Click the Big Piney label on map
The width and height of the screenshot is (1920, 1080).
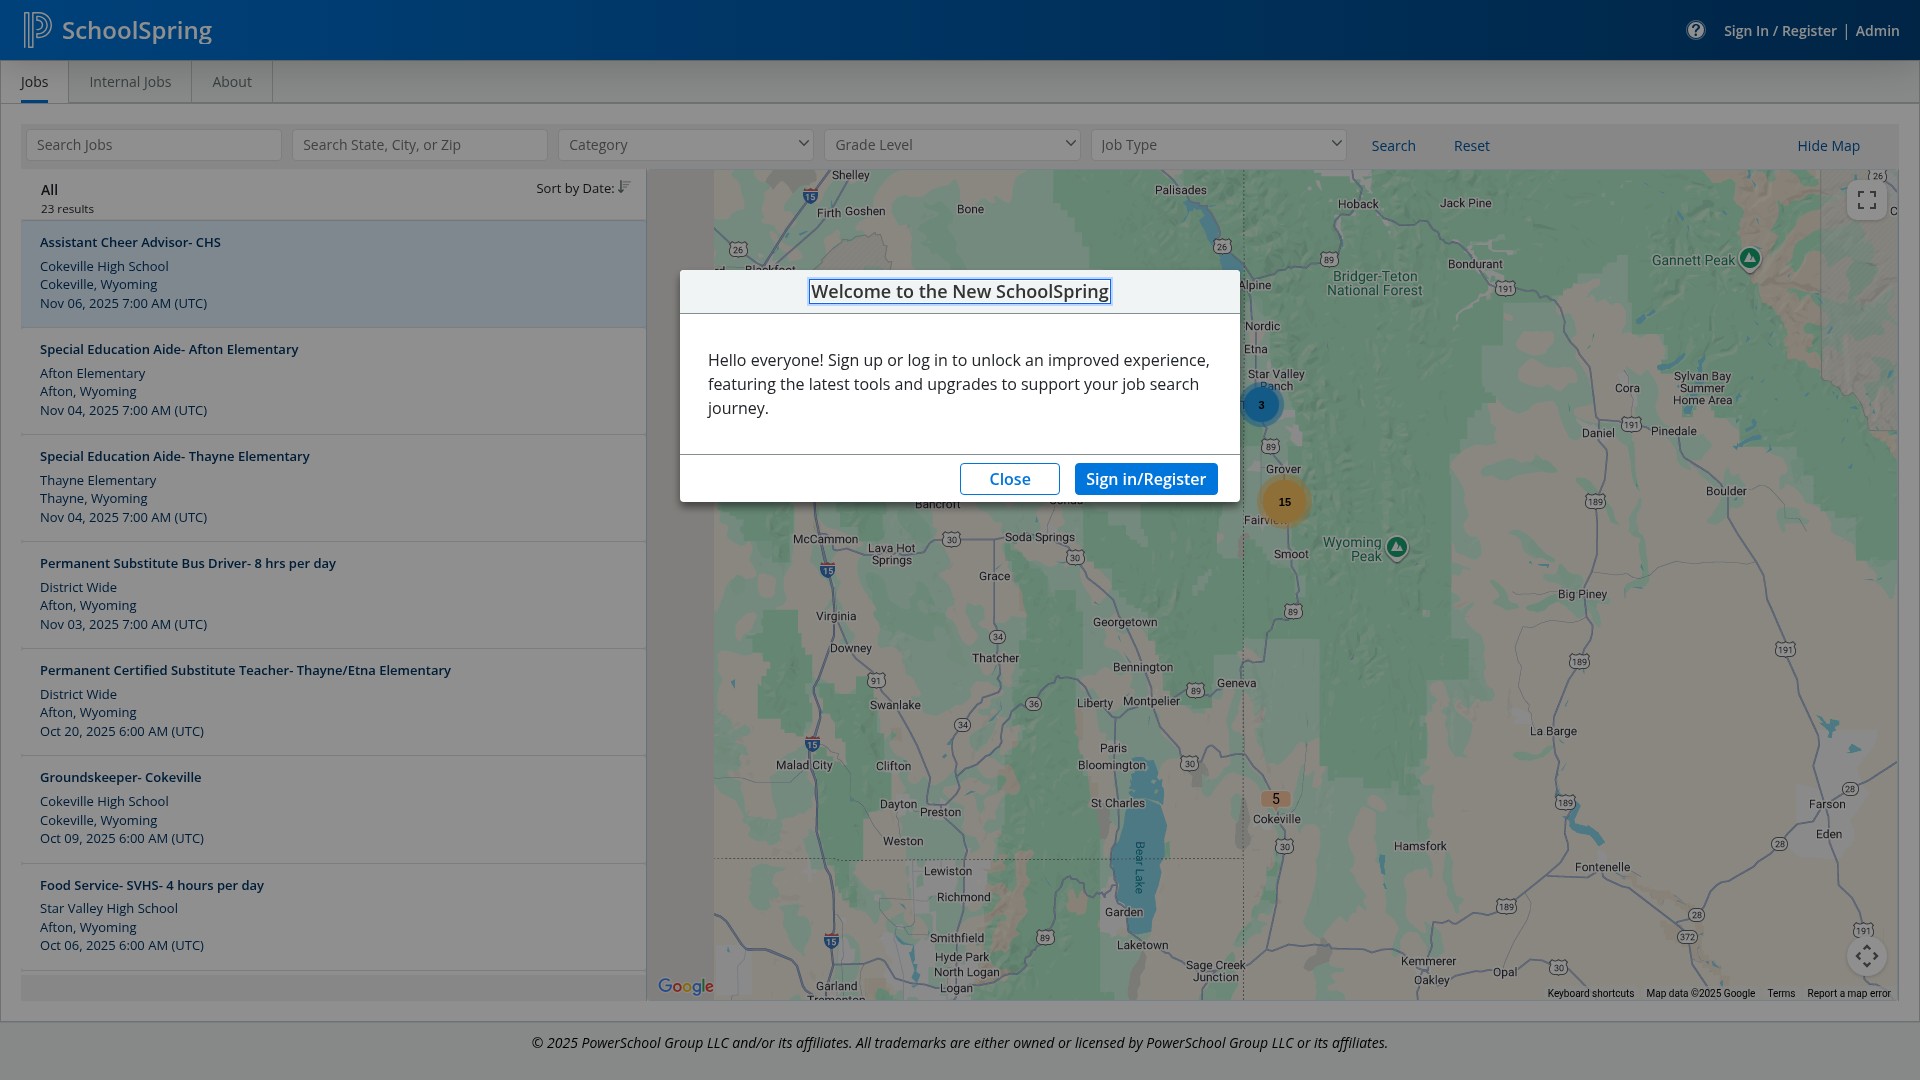click(1582, 594)
